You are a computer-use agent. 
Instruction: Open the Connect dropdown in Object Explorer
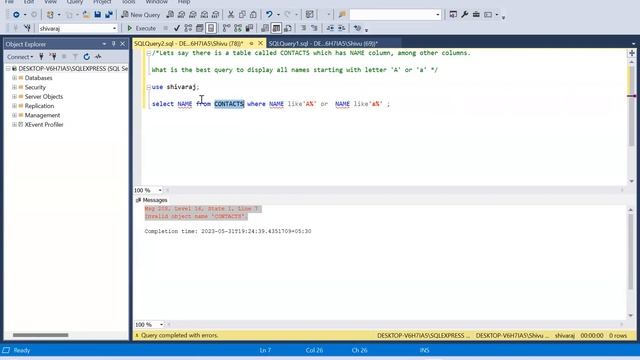pyautogui.click(x=20, y=57)
